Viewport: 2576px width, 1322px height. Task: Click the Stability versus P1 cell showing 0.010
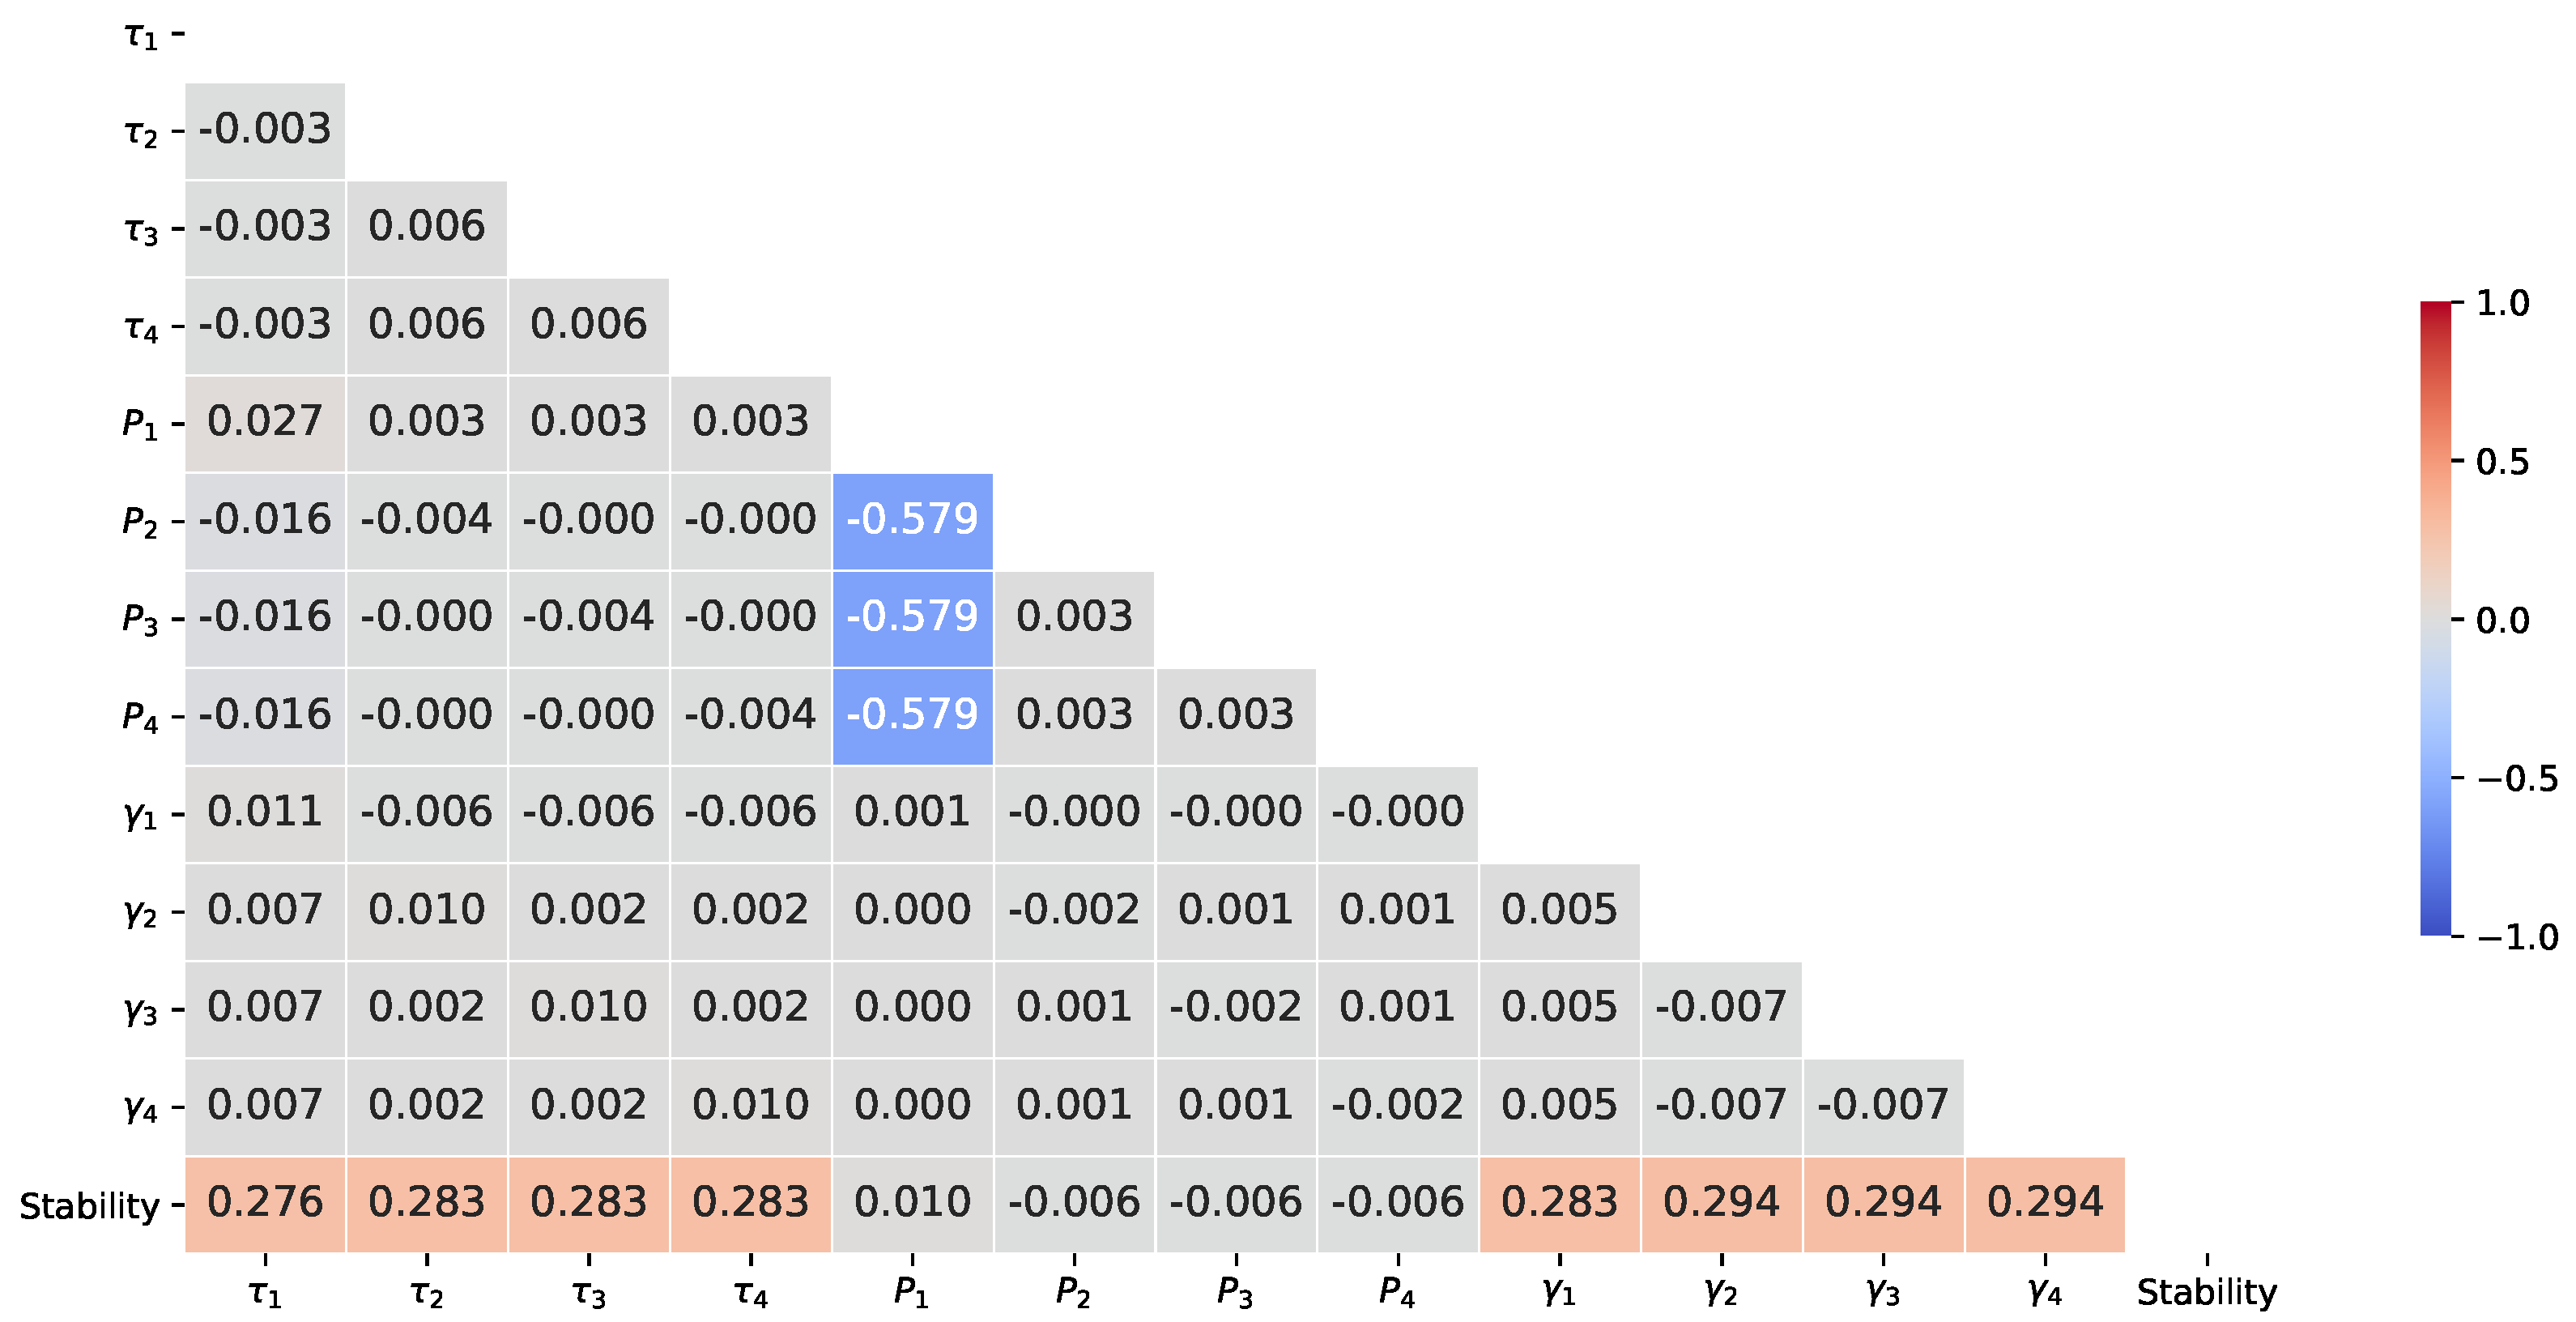[912, 1202]
